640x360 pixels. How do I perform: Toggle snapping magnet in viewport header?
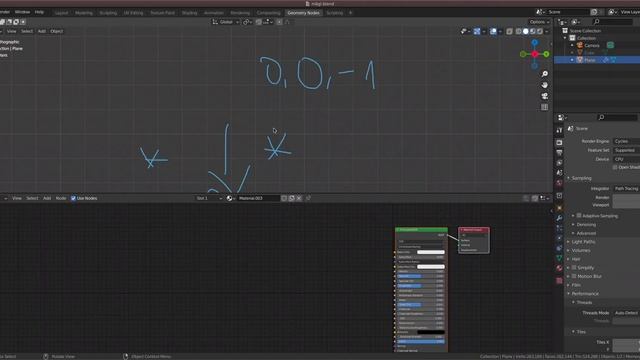(259, 22)
